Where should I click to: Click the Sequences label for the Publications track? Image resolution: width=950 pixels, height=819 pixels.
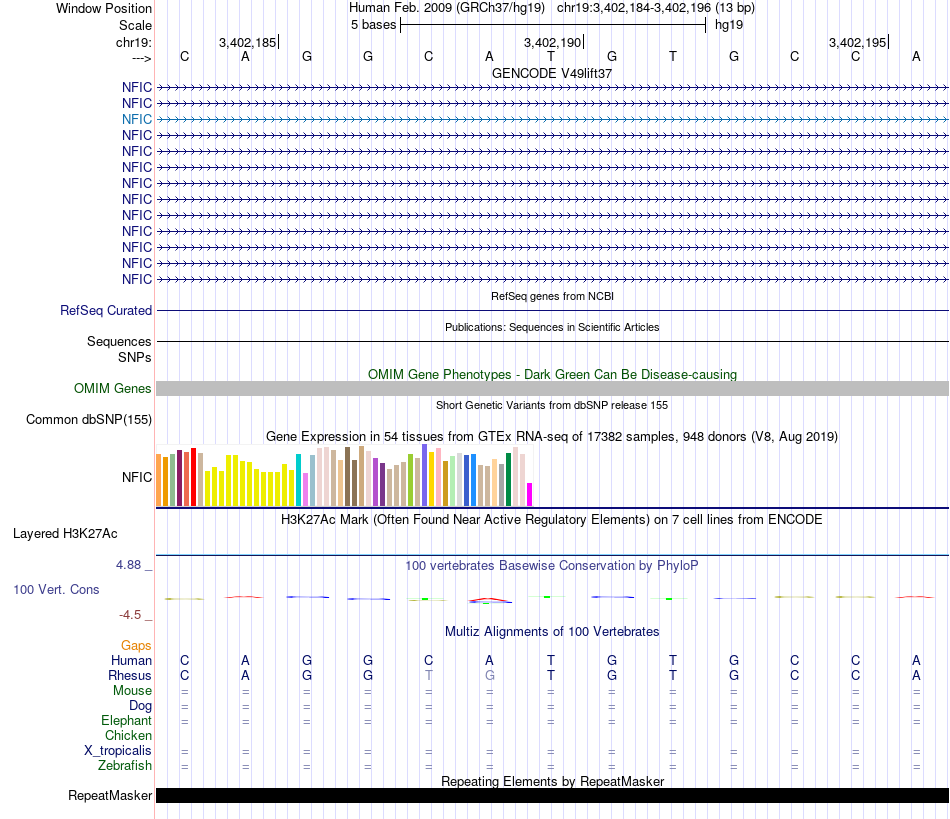119,342
